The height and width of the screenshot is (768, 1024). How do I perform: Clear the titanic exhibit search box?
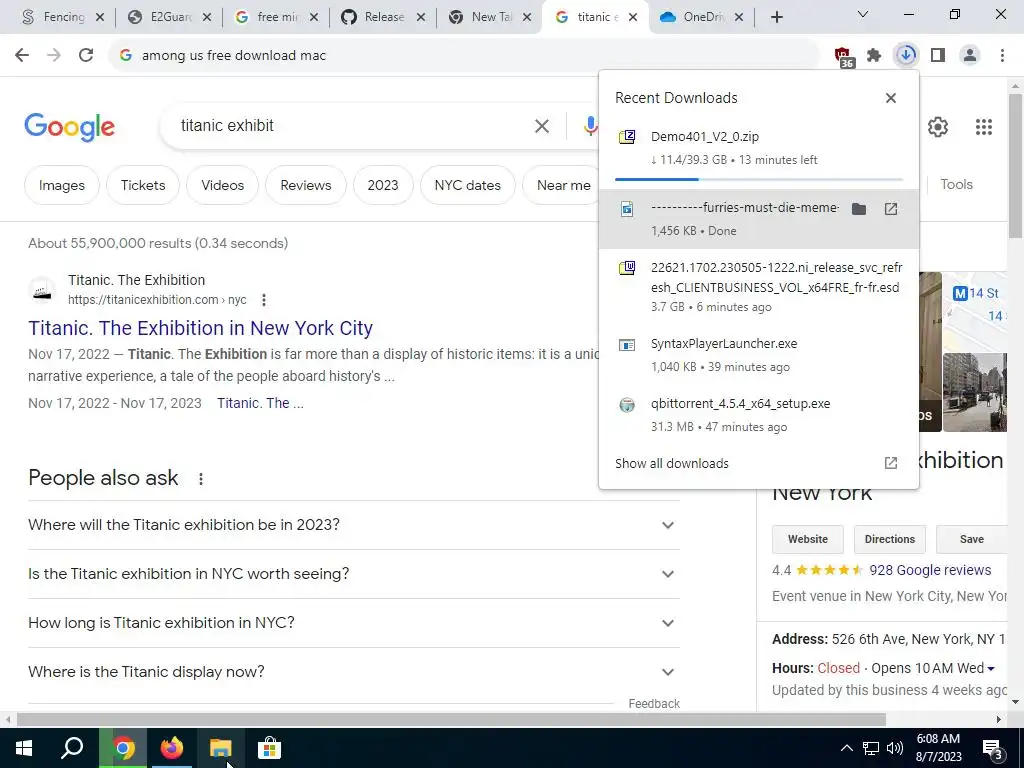(x=542, y=126)
